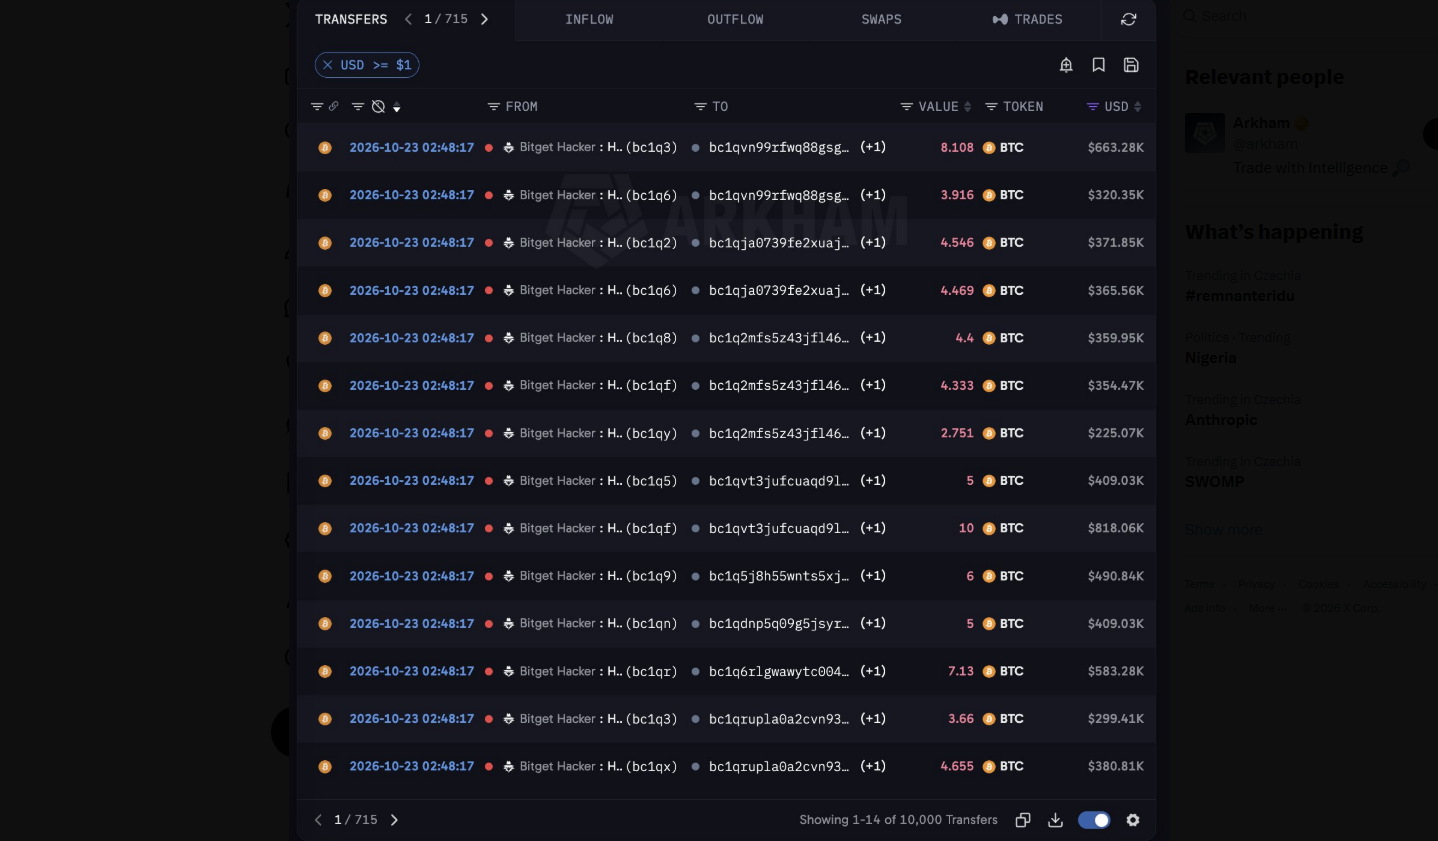The width and height of the screenshot is (1438, 841).
Task: Sort by USD using its sort arrows
Action: tap(1137, 107)
